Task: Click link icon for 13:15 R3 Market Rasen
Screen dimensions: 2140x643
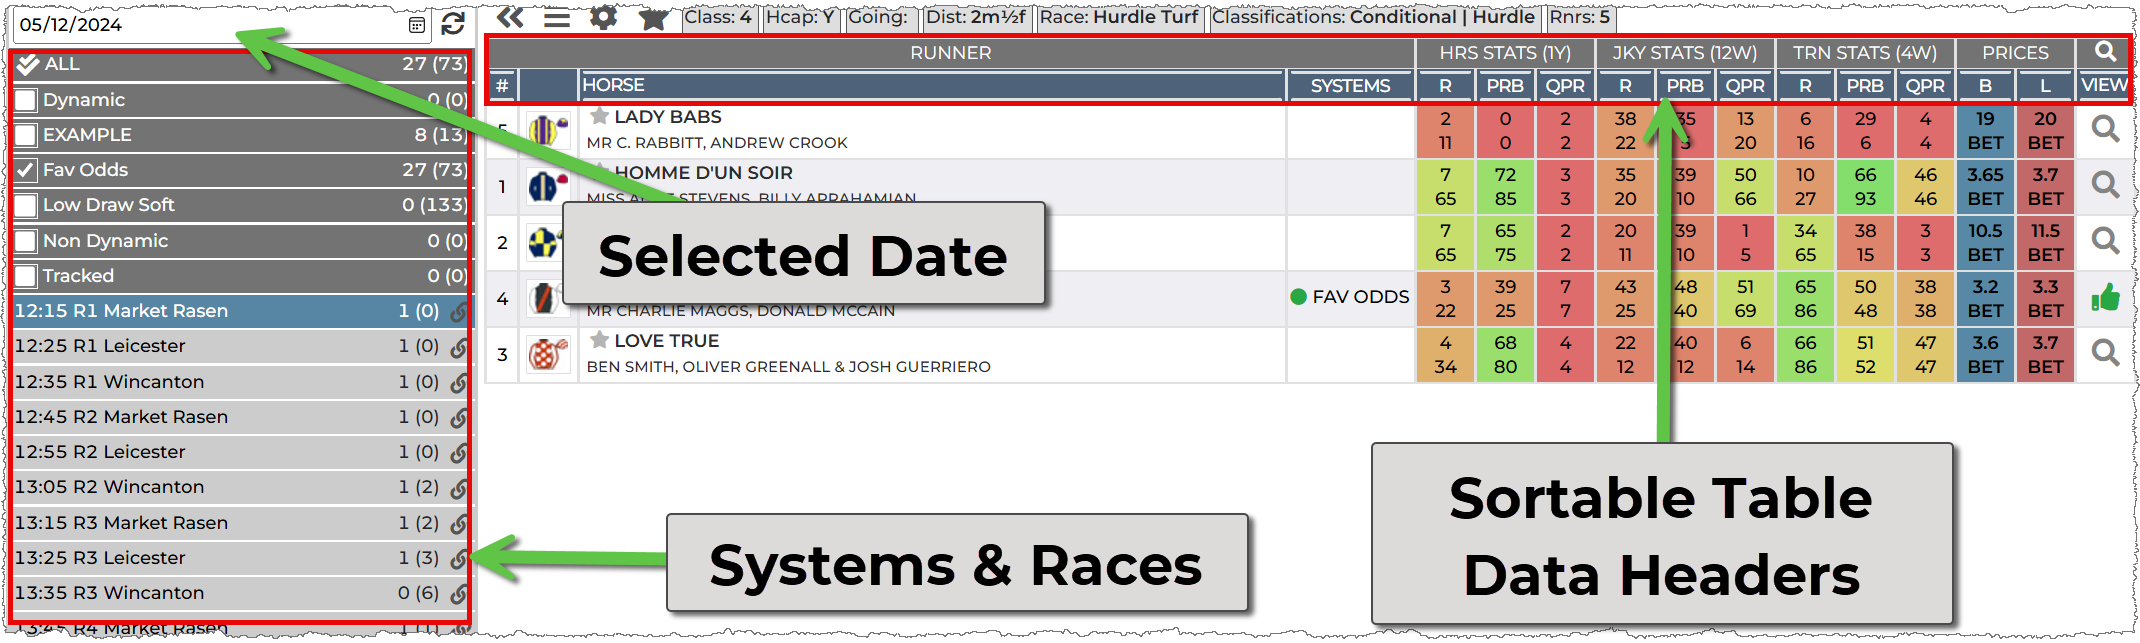Action: point(458,524)
